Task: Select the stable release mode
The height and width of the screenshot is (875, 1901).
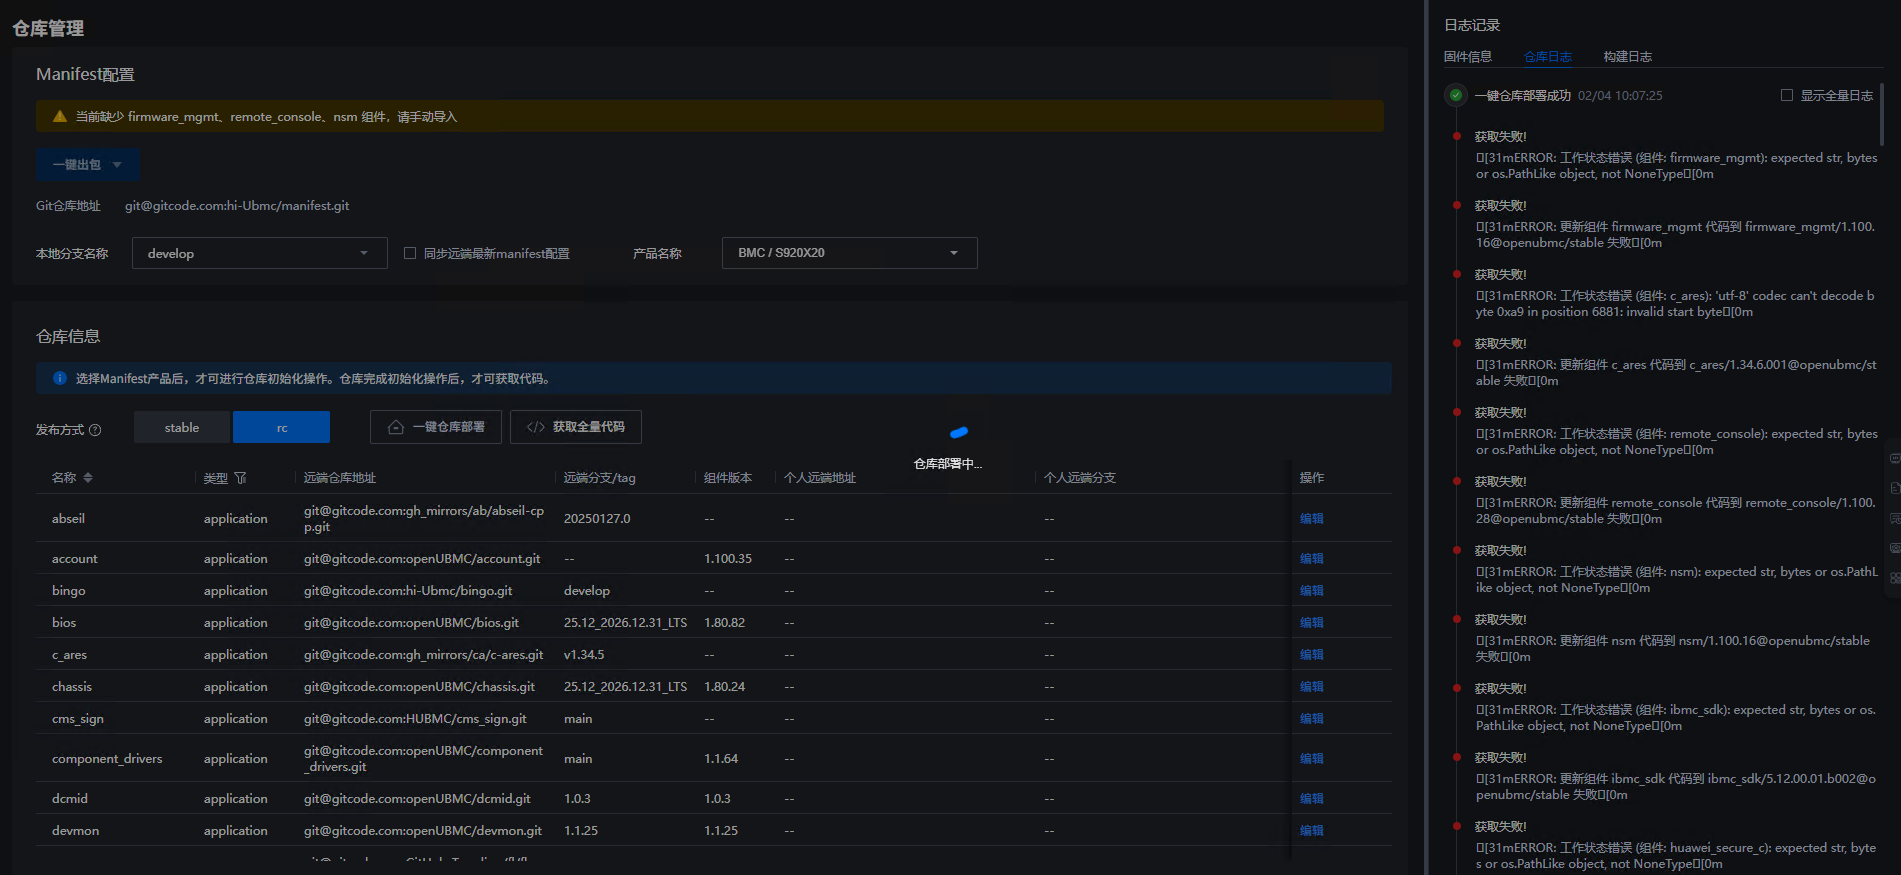Action: click(x=182, y=427)
